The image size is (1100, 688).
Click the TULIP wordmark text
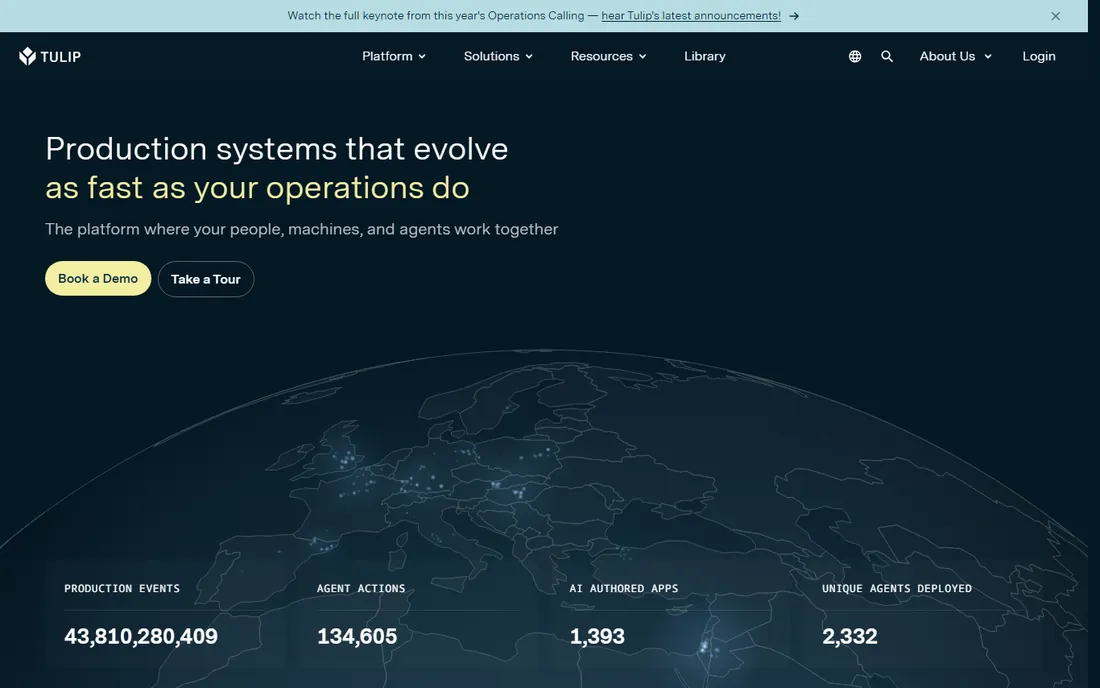[x=60, y=57]
